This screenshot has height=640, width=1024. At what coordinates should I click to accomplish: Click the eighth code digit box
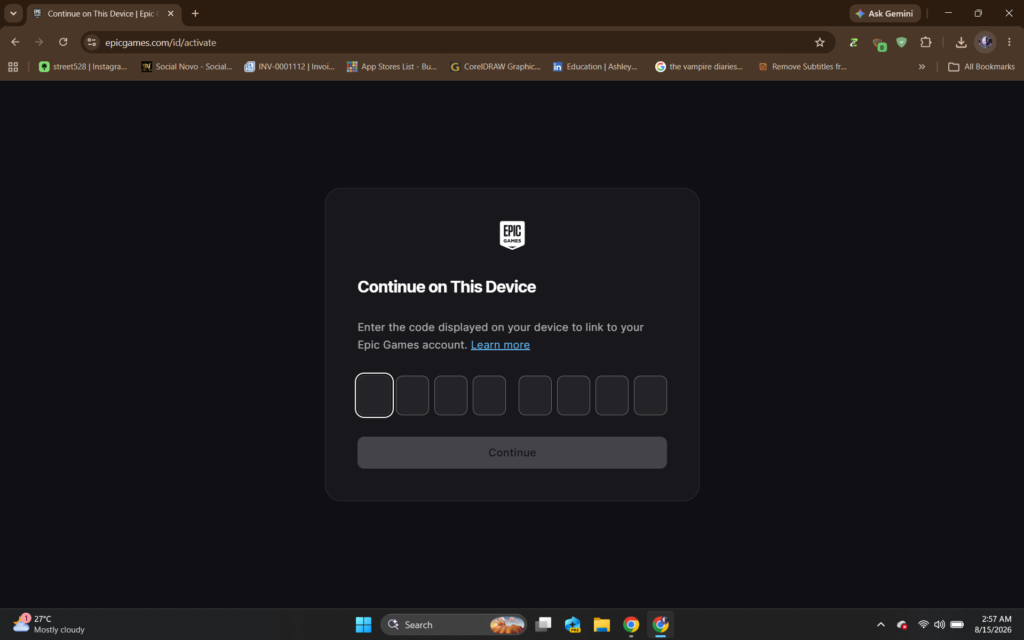tap(650, 395)
